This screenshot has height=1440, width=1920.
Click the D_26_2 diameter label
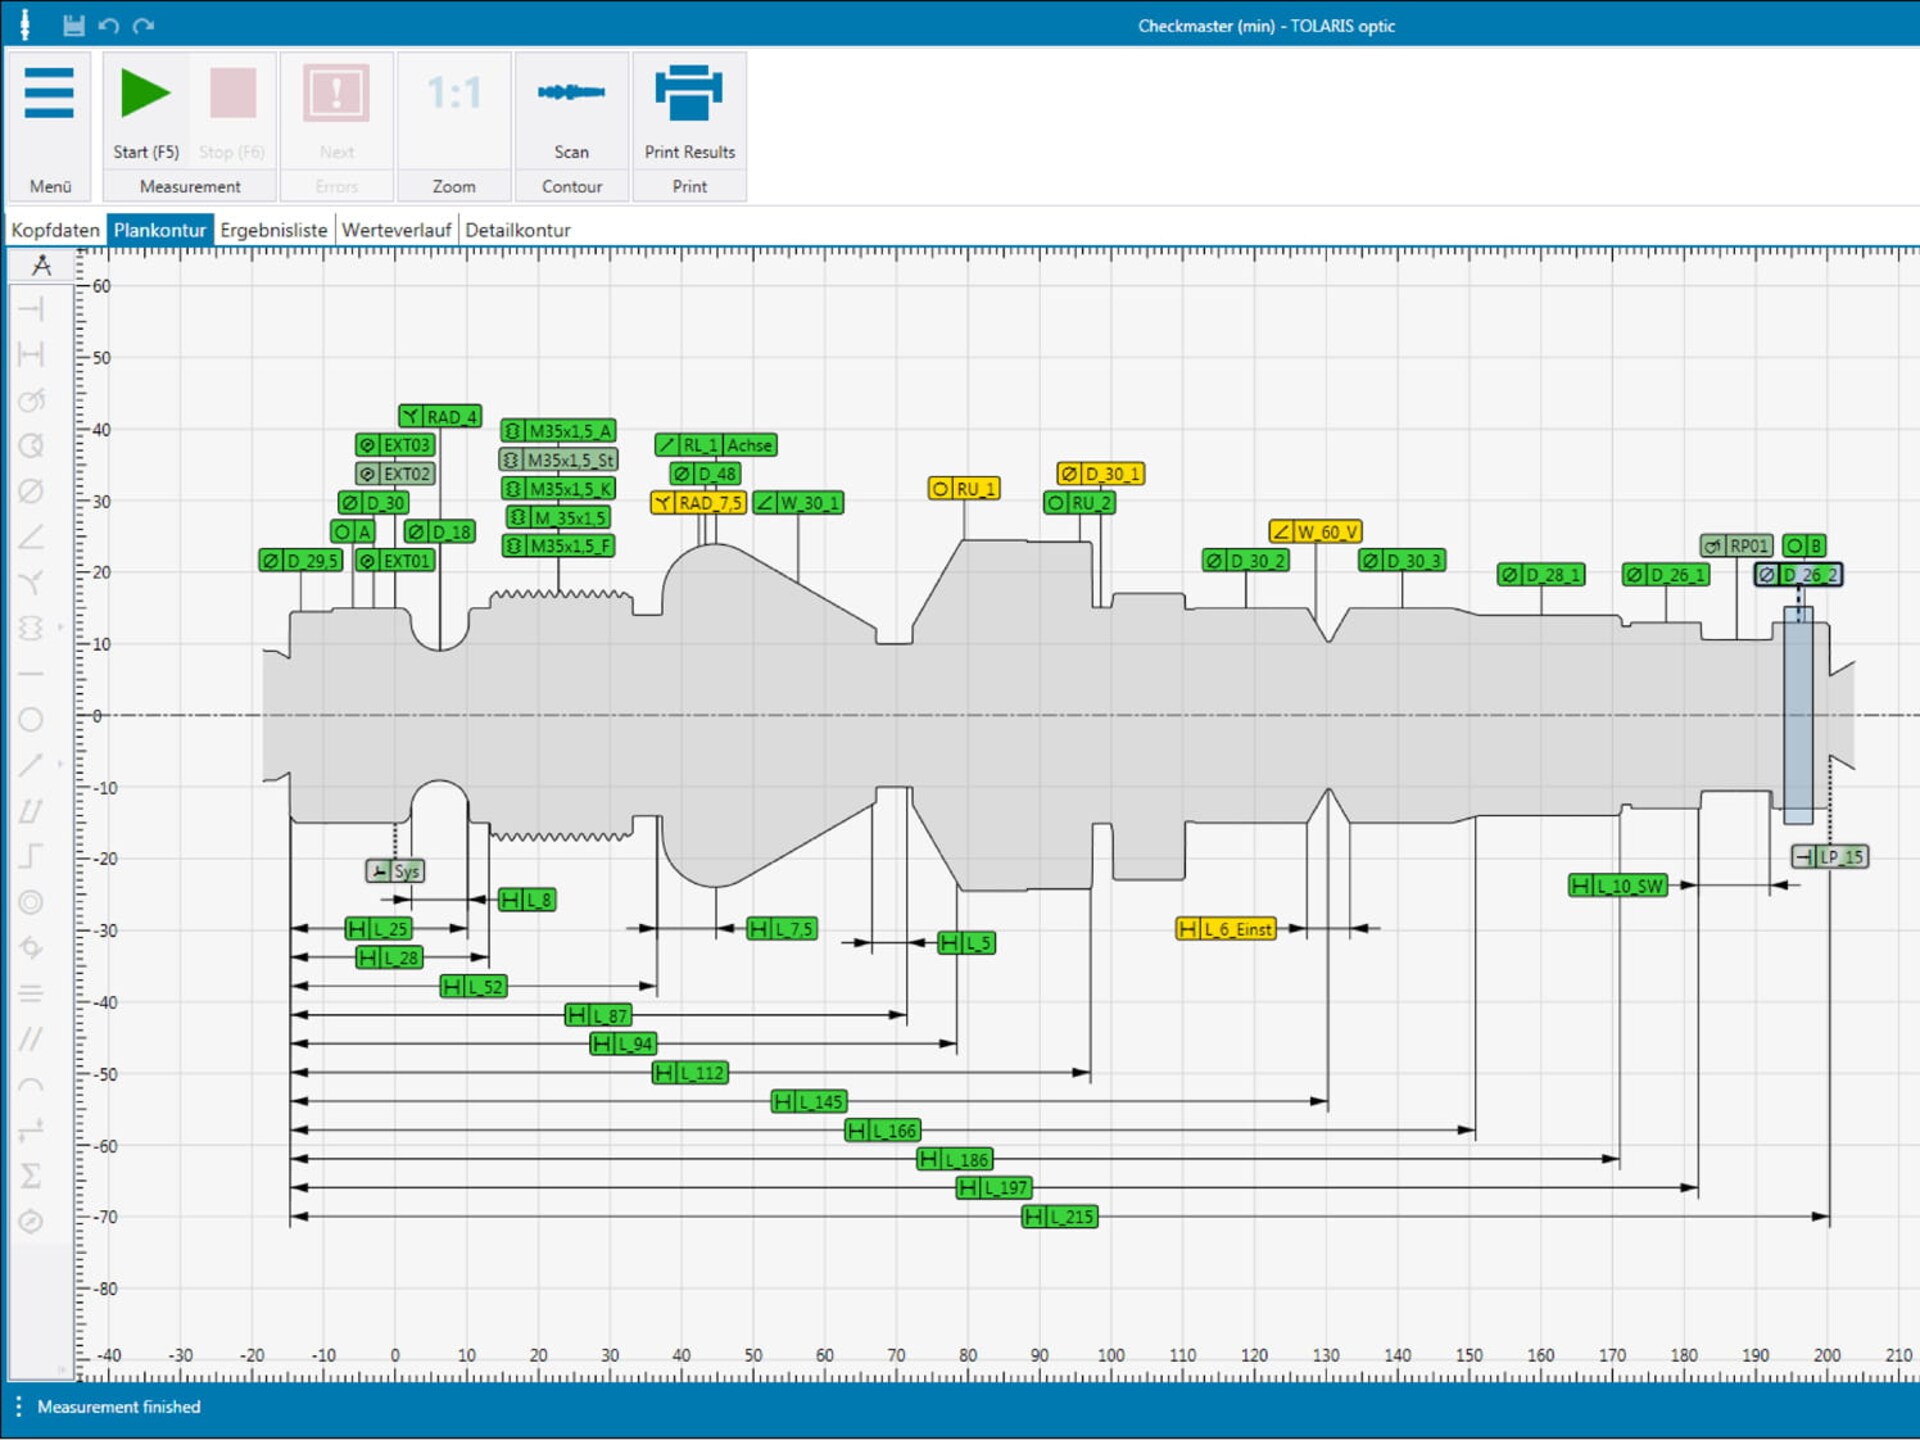1798,575
